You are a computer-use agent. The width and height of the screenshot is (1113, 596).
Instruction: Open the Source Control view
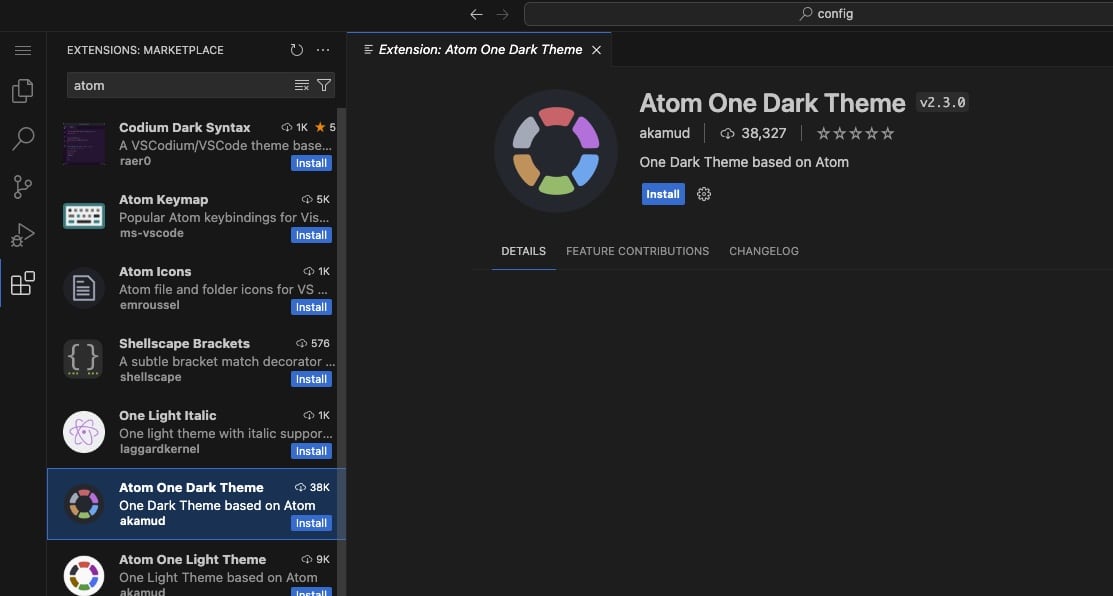coord(23,187)
